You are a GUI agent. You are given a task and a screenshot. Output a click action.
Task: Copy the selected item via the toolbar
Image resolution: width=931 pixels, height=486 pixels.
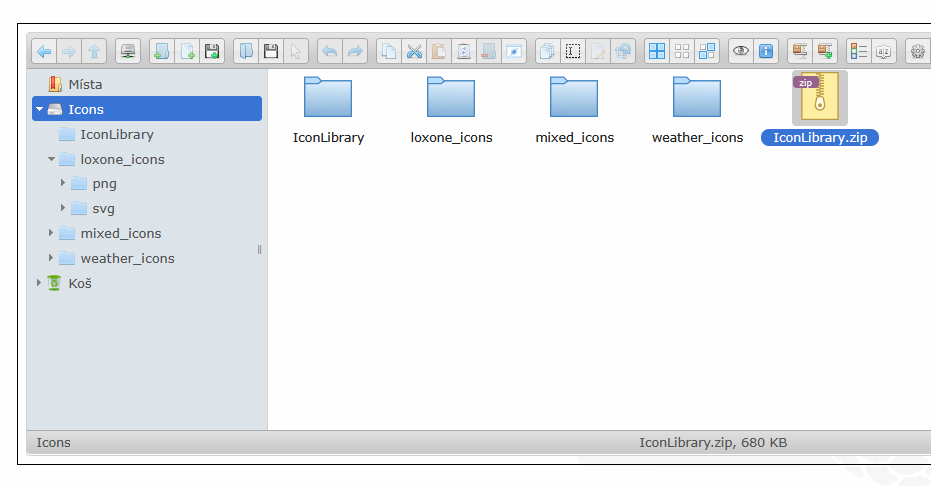coord(389,52)
